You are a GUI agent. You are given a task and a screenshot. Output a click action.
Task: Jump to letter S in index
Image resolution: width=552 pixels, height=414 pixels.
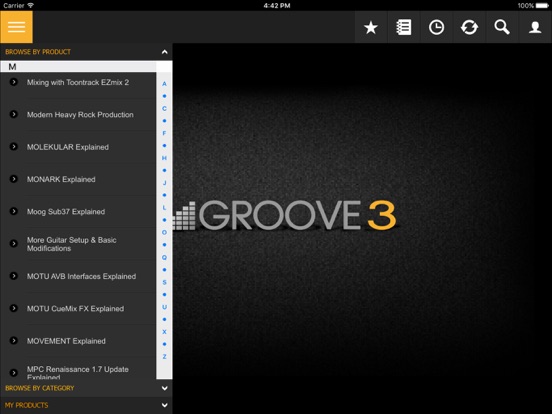[x=164, y=282]
